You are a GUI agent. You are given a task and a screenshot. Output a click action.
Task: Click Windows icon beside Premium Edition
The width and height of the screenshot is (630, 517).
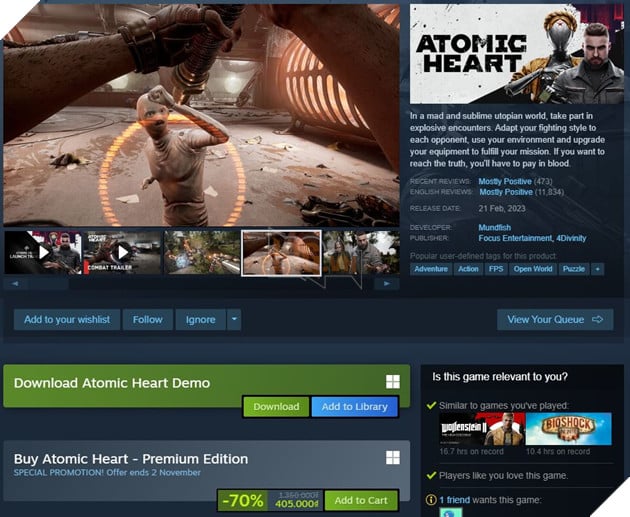point(393,457)
